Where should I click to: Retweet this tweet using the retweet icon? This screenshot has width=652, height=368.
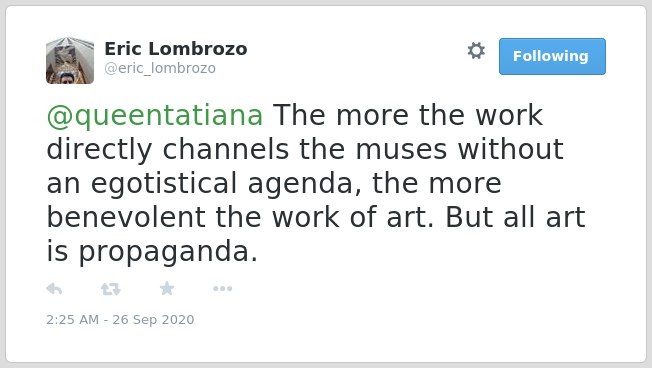point(111,289)
